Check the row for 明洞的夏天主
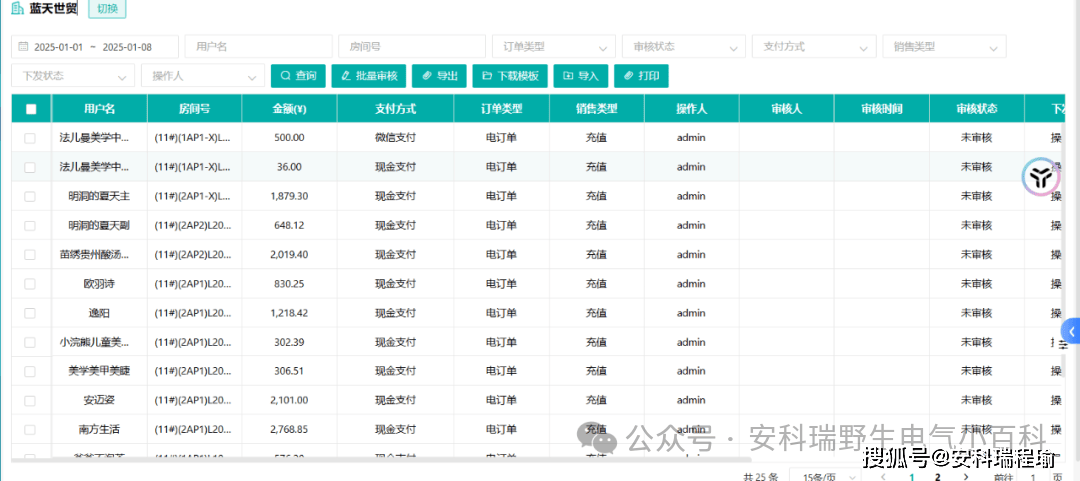The height and width of the screenshot is (481, 1080). tap(30, 196)
